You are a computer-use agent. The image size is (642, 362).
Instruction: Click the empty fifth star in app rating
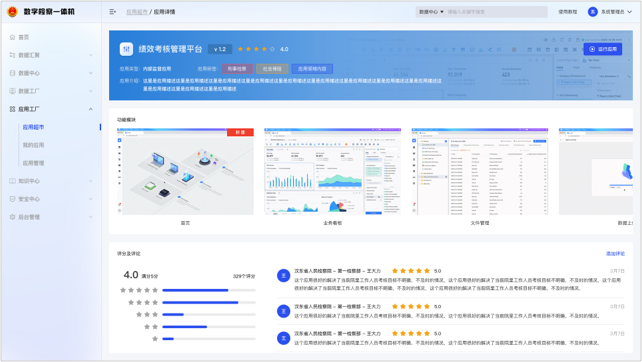(272, 49)
